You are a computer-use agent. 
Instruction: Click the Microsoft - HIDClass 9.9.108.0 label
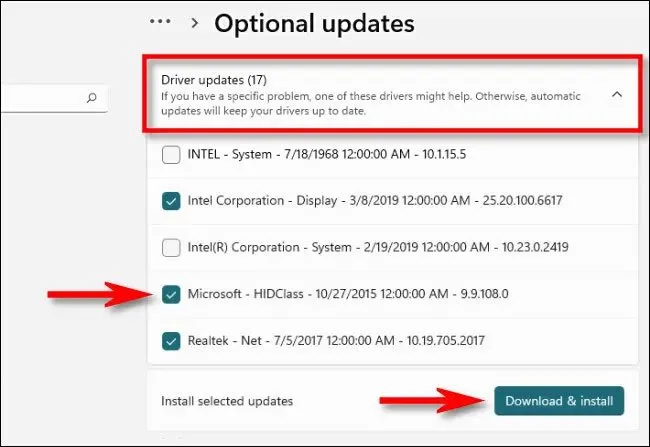coord(348,294)
